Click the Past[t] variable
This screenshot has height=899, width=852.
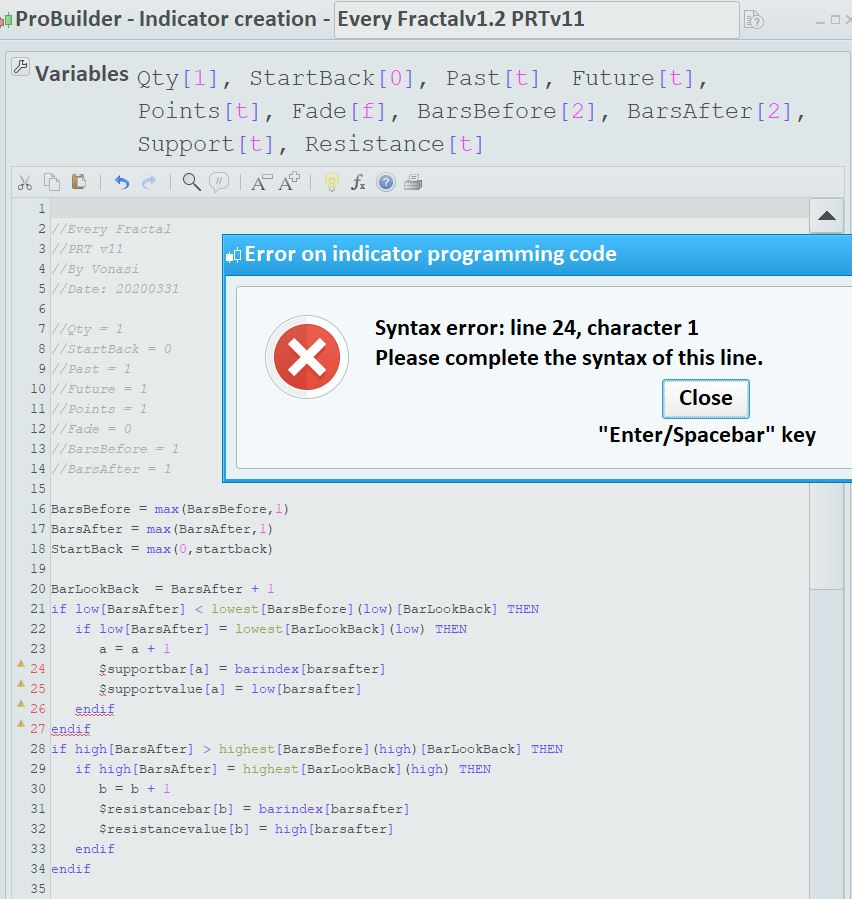click(x=493, y=78)
